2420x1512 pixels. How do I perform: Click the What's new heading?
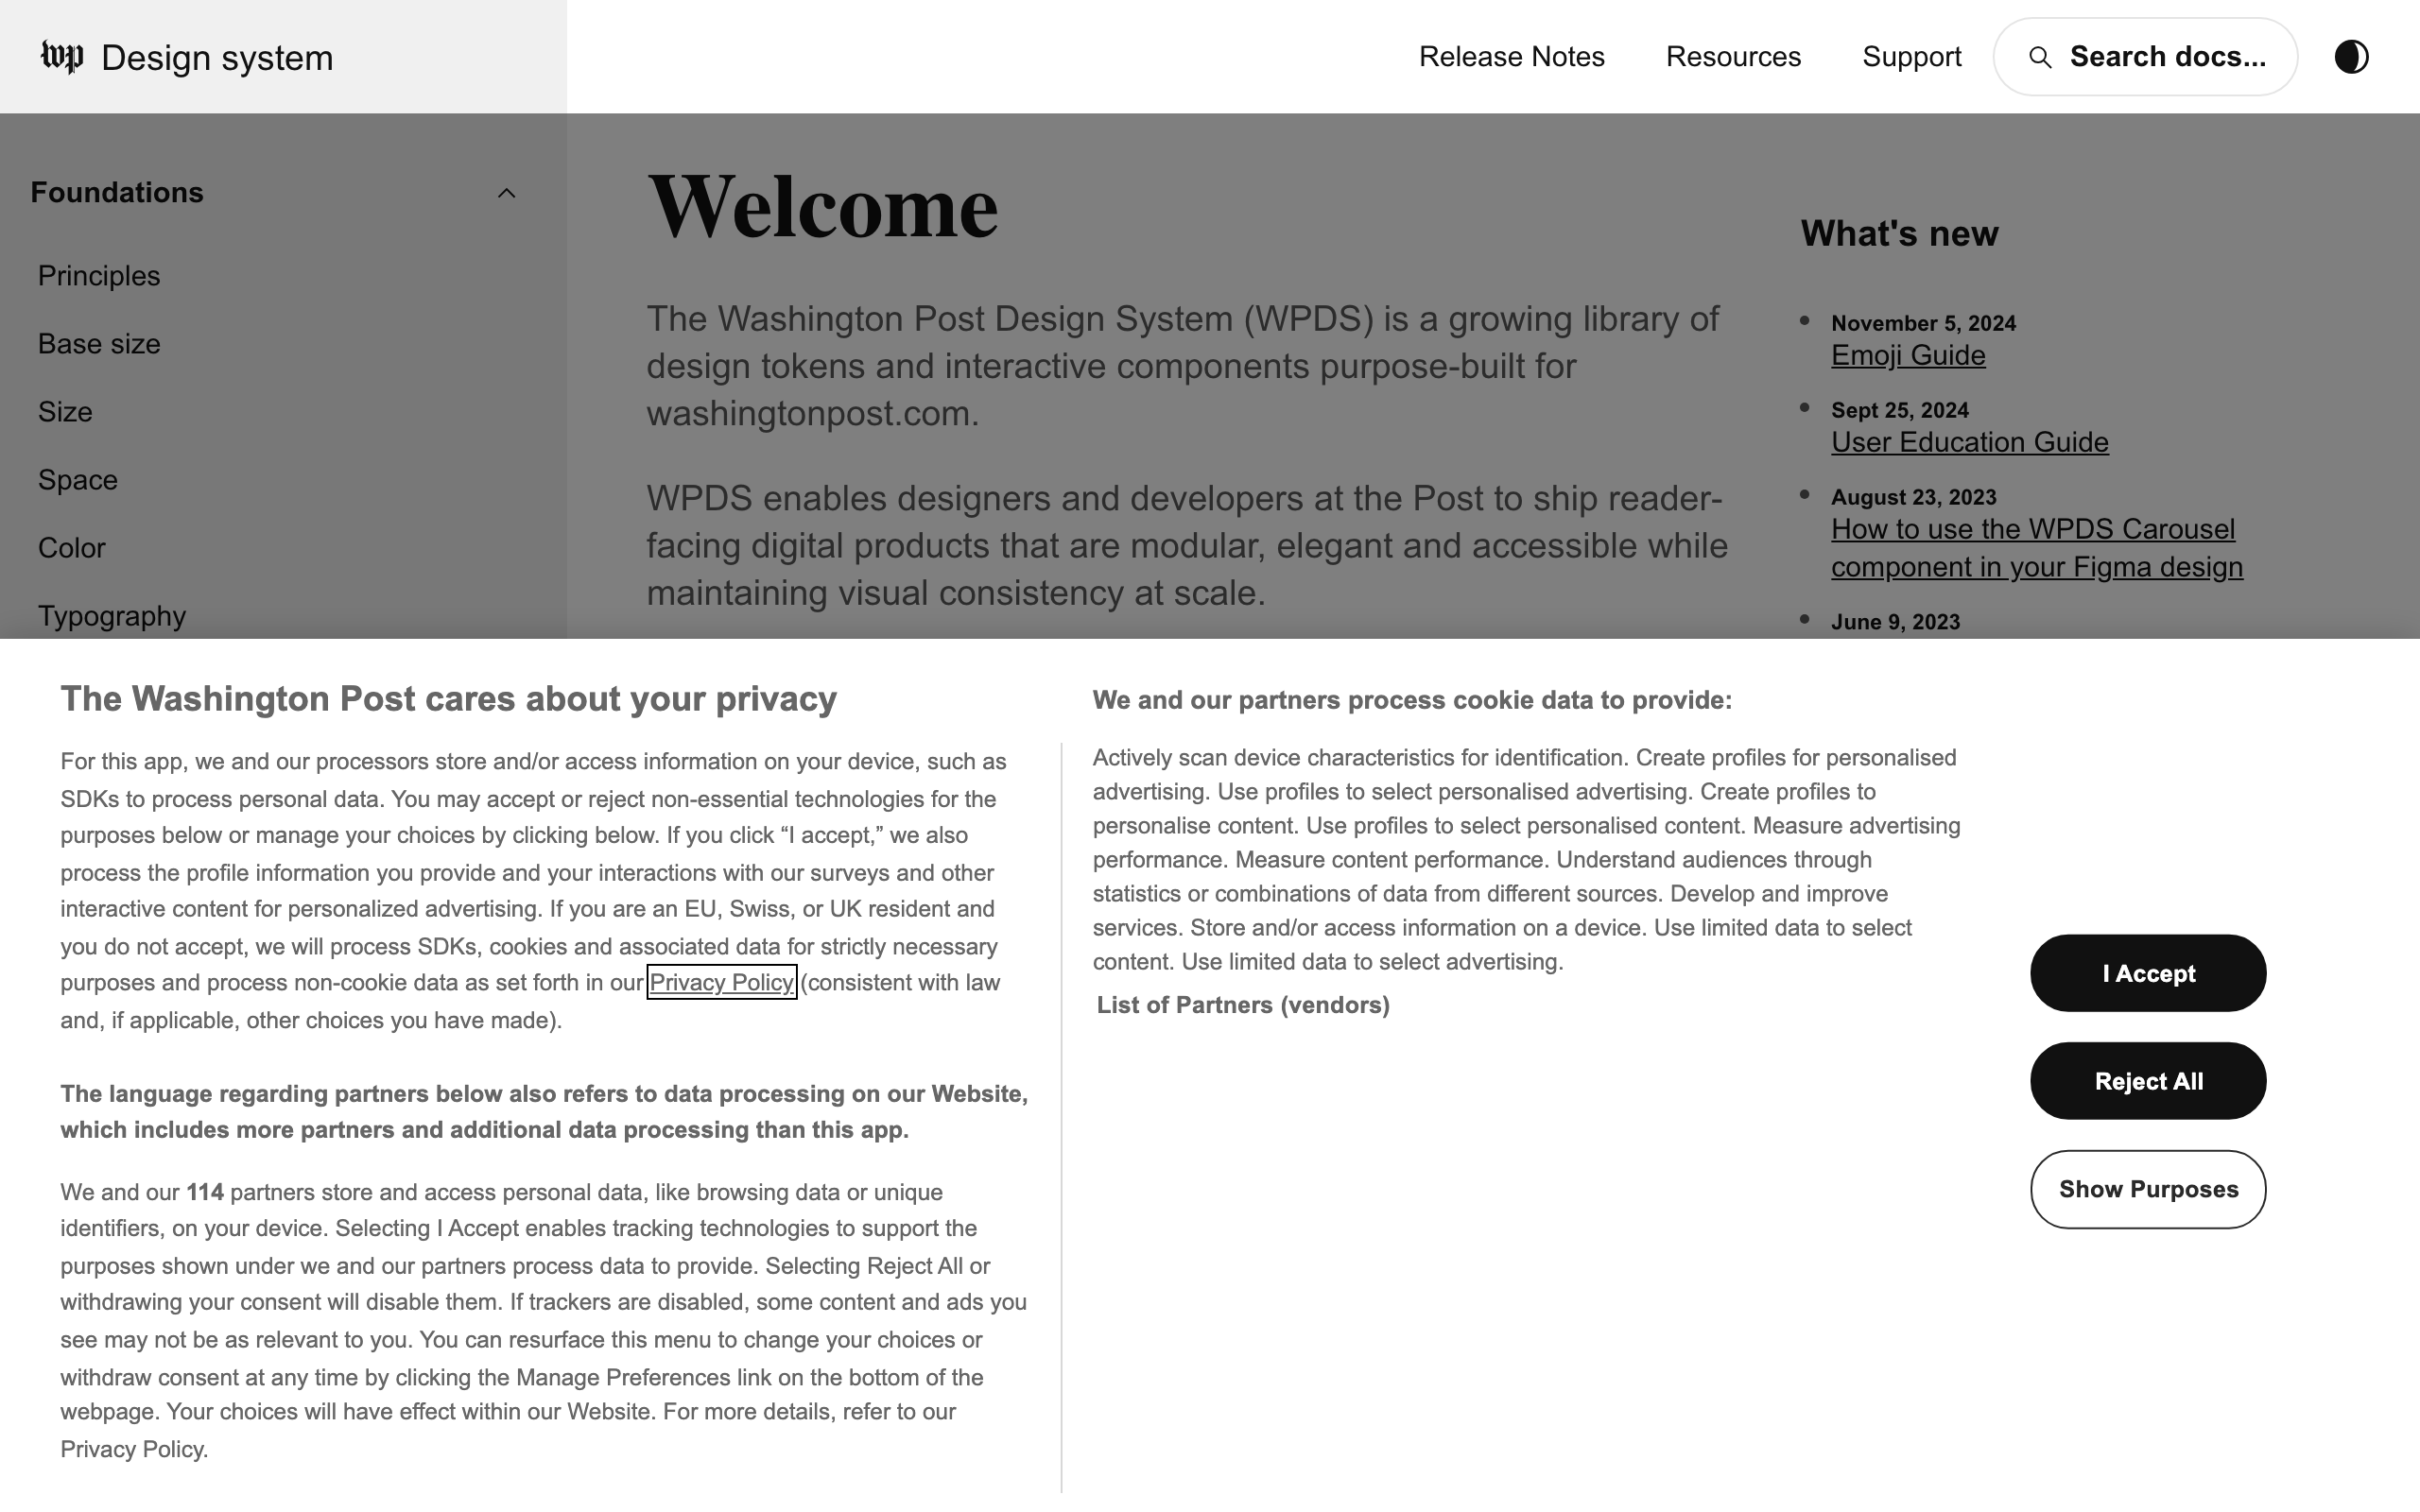point(1899,233)
